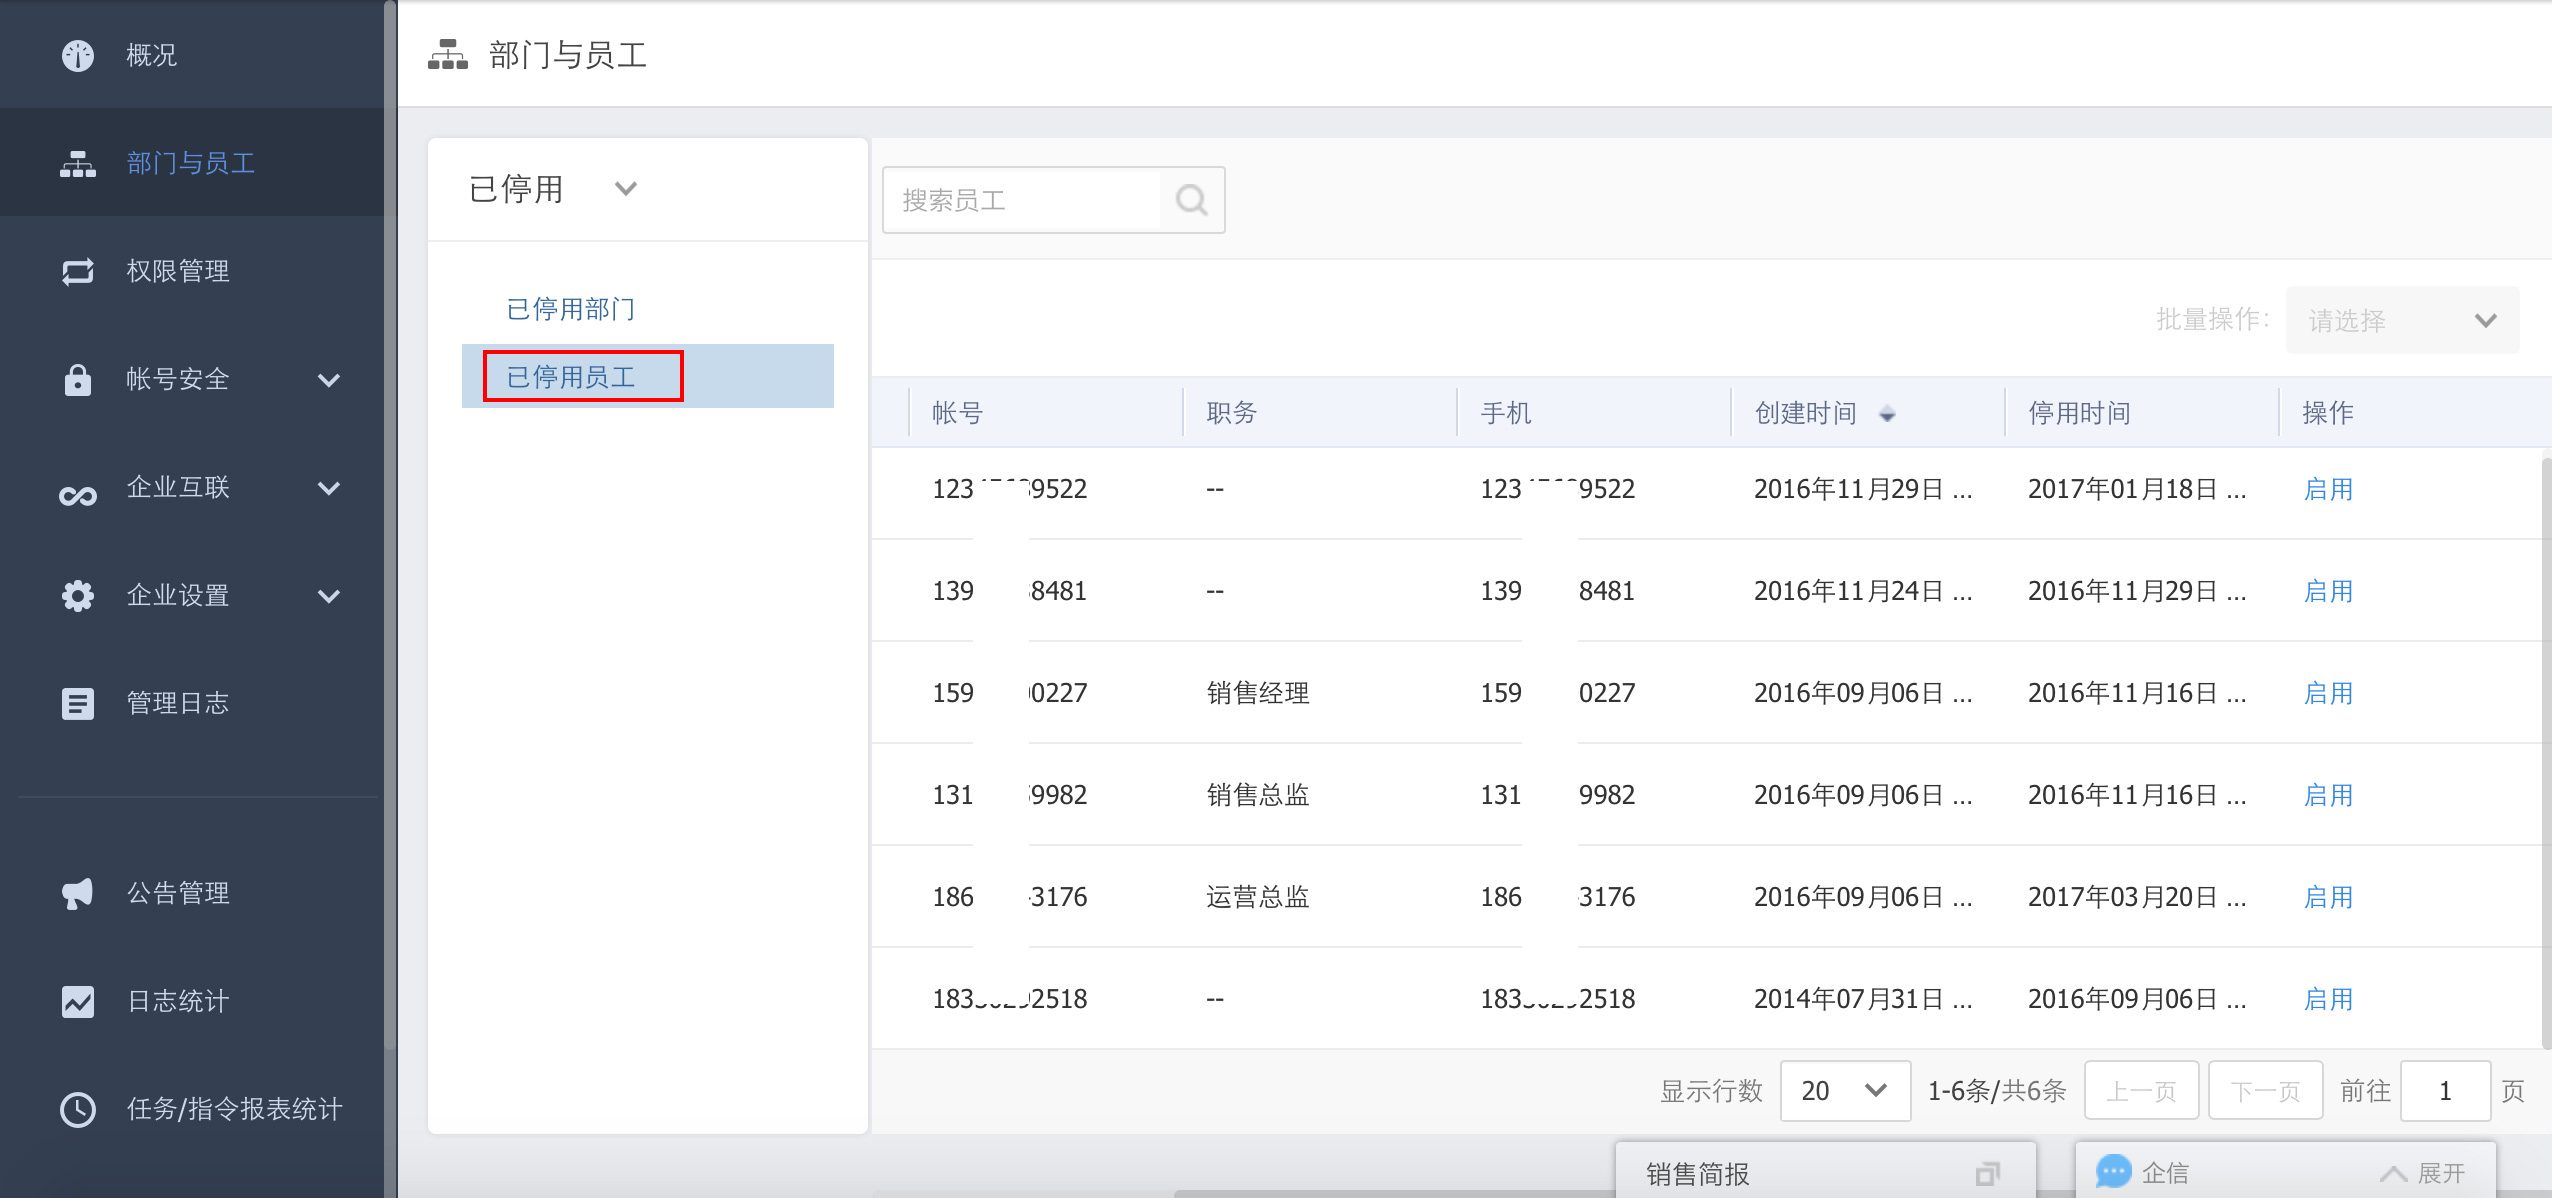The width and height of the screenshot is (2552, 1198).
Task: Click the sidebar vertical scrollbar
Action: (x=390, y=525)
